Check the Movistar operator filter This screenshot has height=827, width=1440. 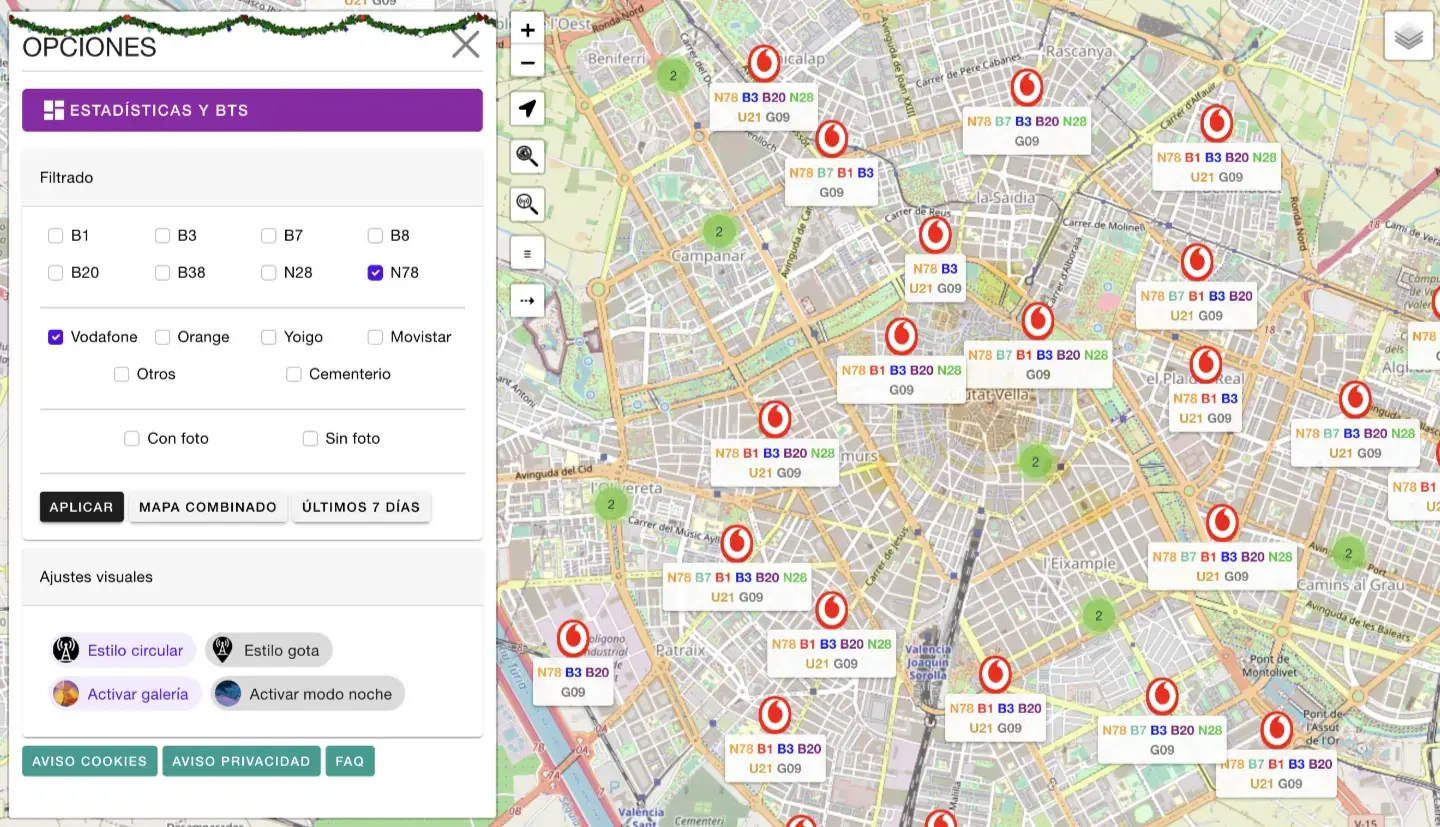375,337
